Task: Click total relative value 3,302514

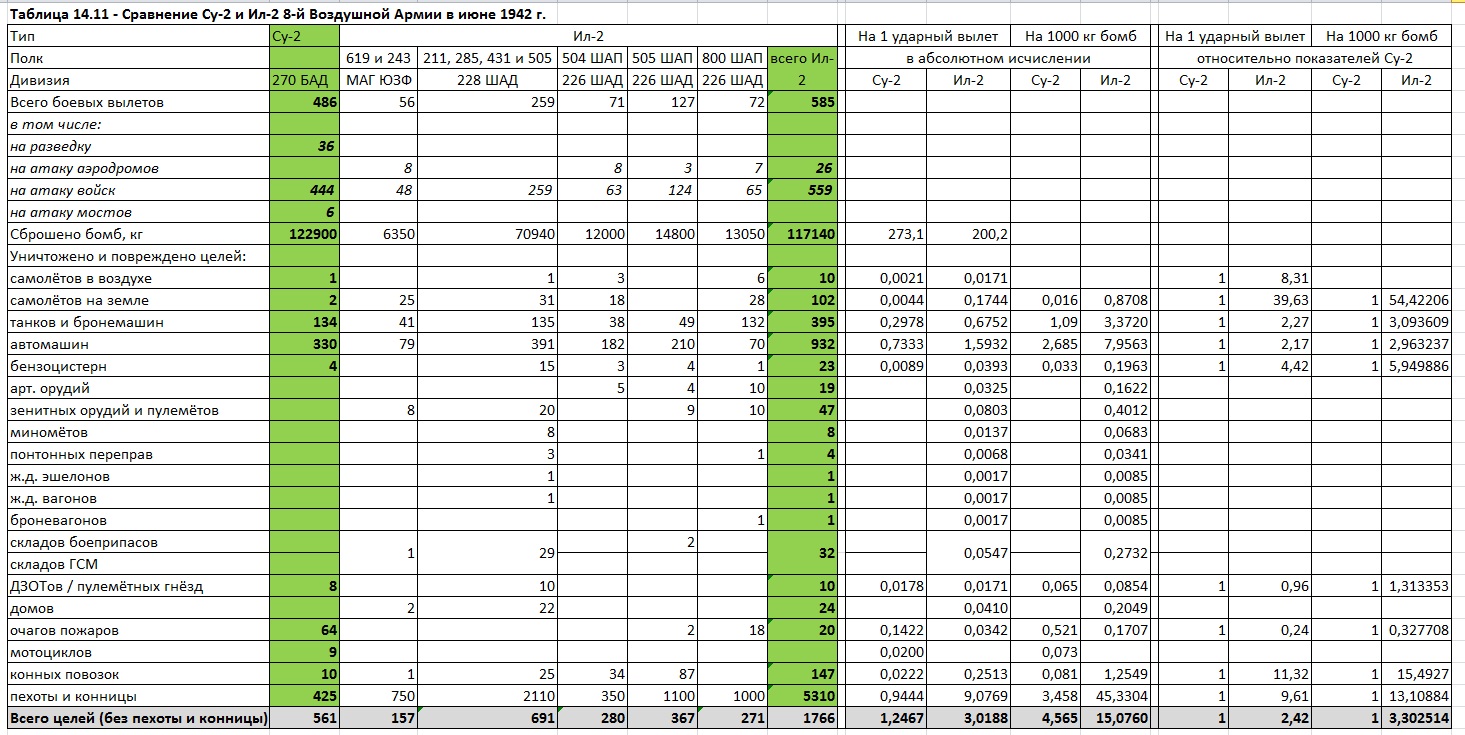Action: tap(1416, 718)
